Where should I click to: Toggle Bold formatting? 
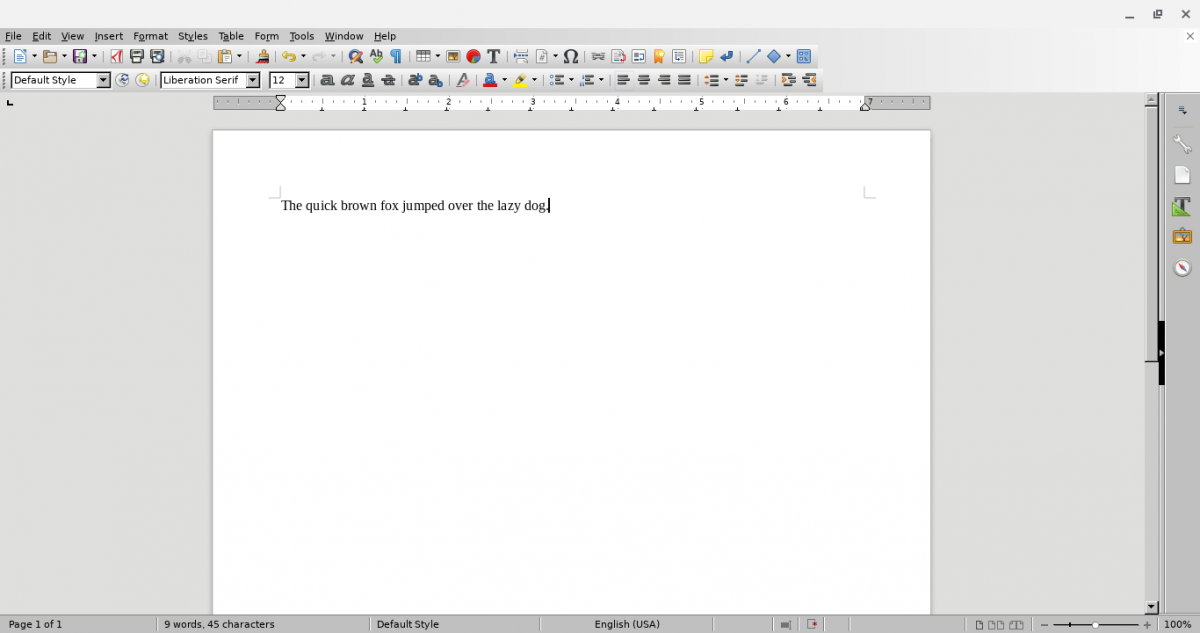tap(327, 80)
